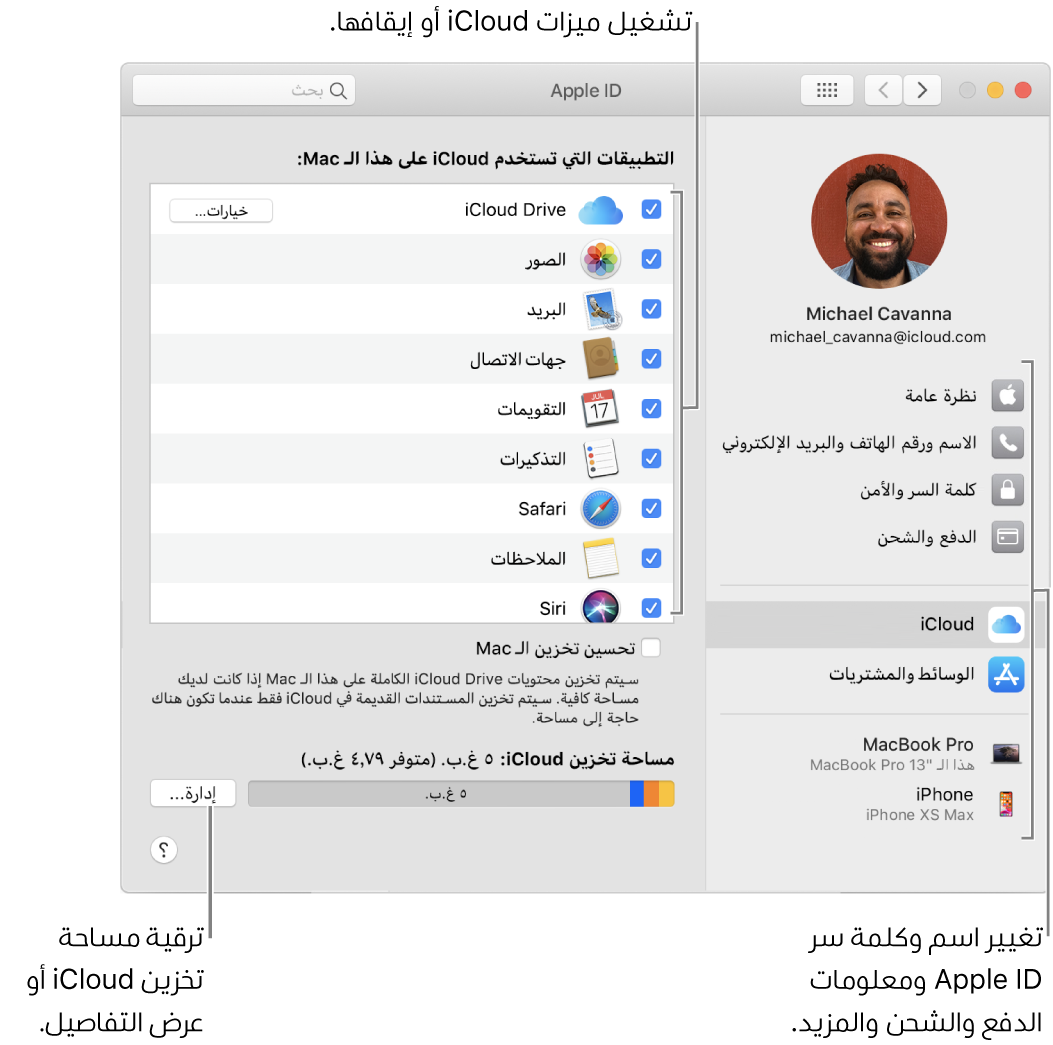The height and width of the screenshot is (1045, 1053).
Task: Uncheck the iCloud Drive checkbox
Action: tap(651, 209)
